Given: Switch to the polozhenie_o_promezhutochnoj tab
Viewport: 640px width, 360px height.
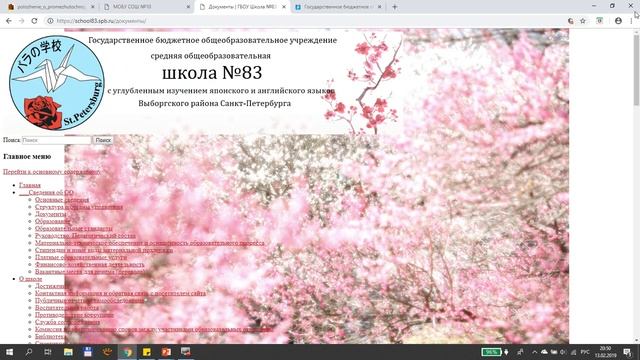Looking at the screenshot, I should pos(51,7).
